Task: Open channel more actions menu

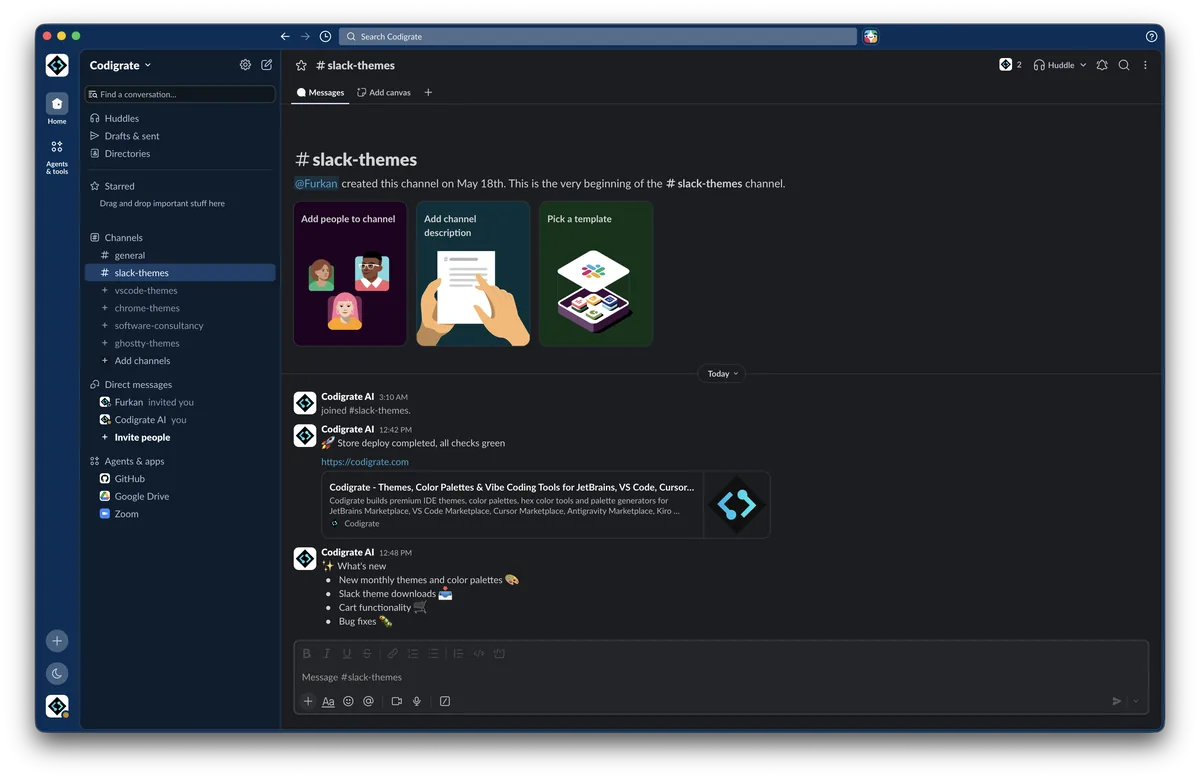Action: [1145, 65]
